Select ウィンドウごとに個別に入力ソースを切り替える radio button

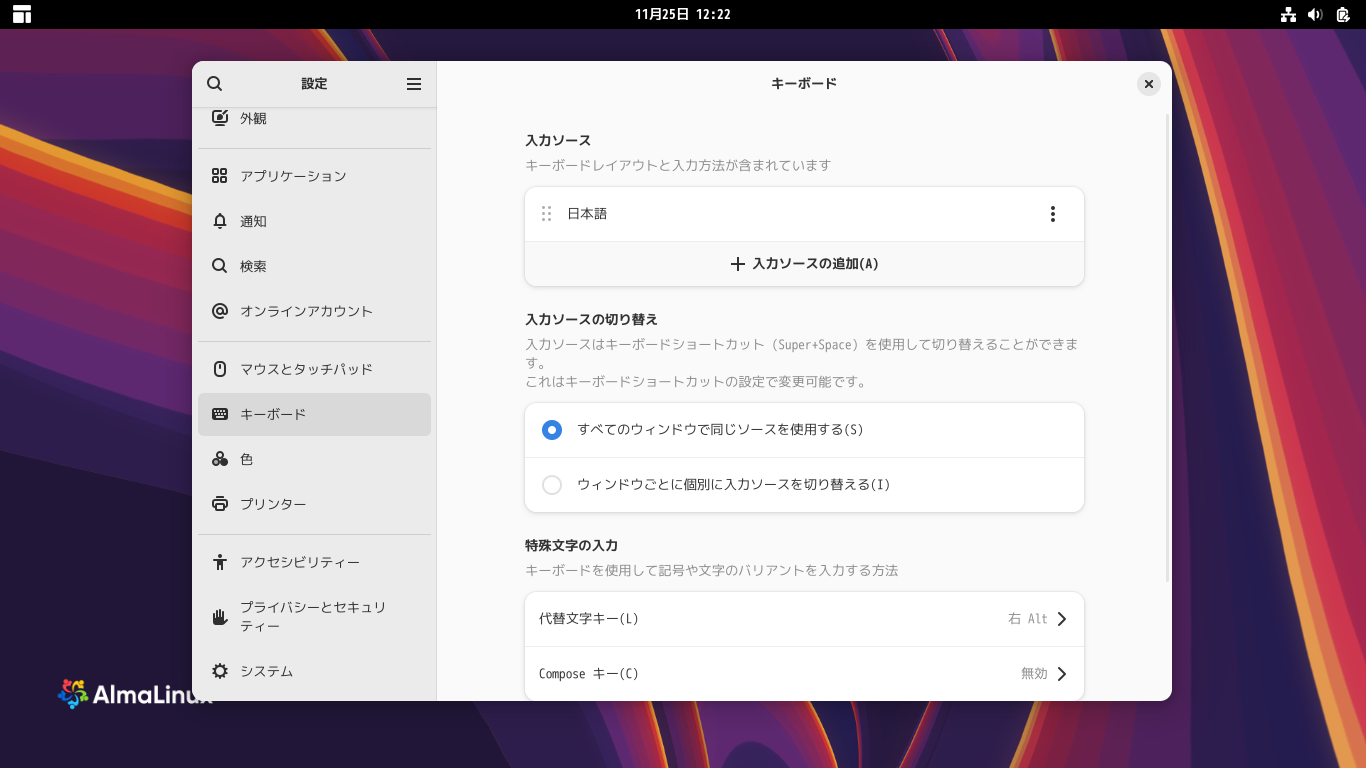(x=552, y=485)
